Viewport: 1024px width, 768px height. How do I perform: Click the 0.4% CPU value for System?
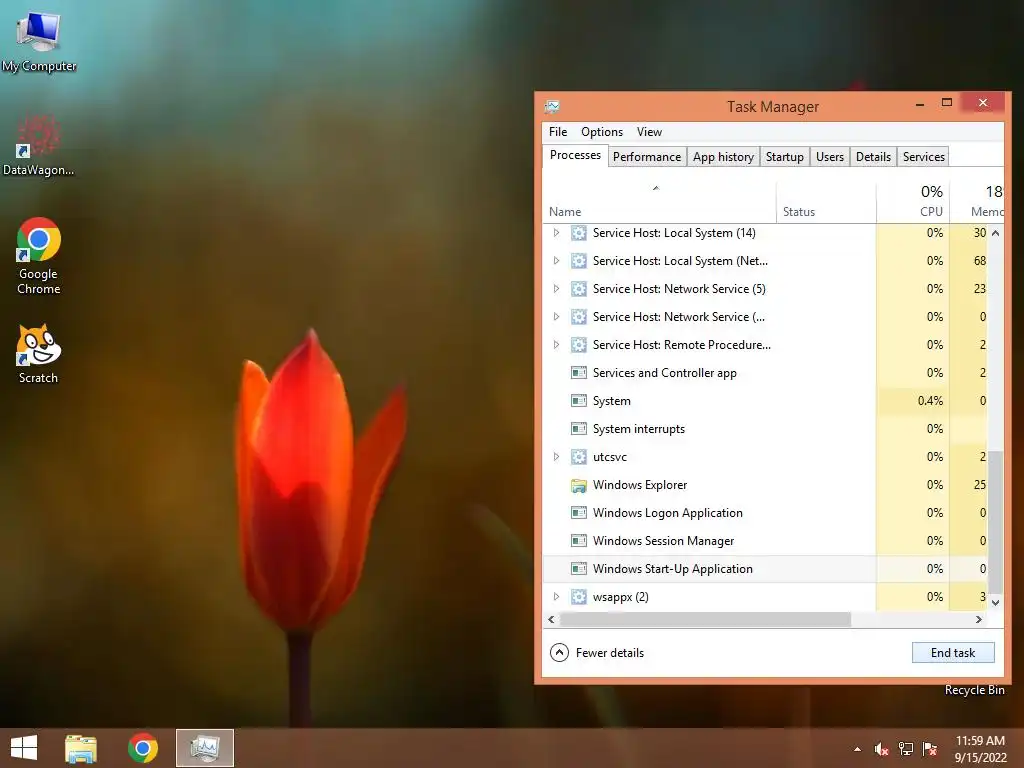930,401
